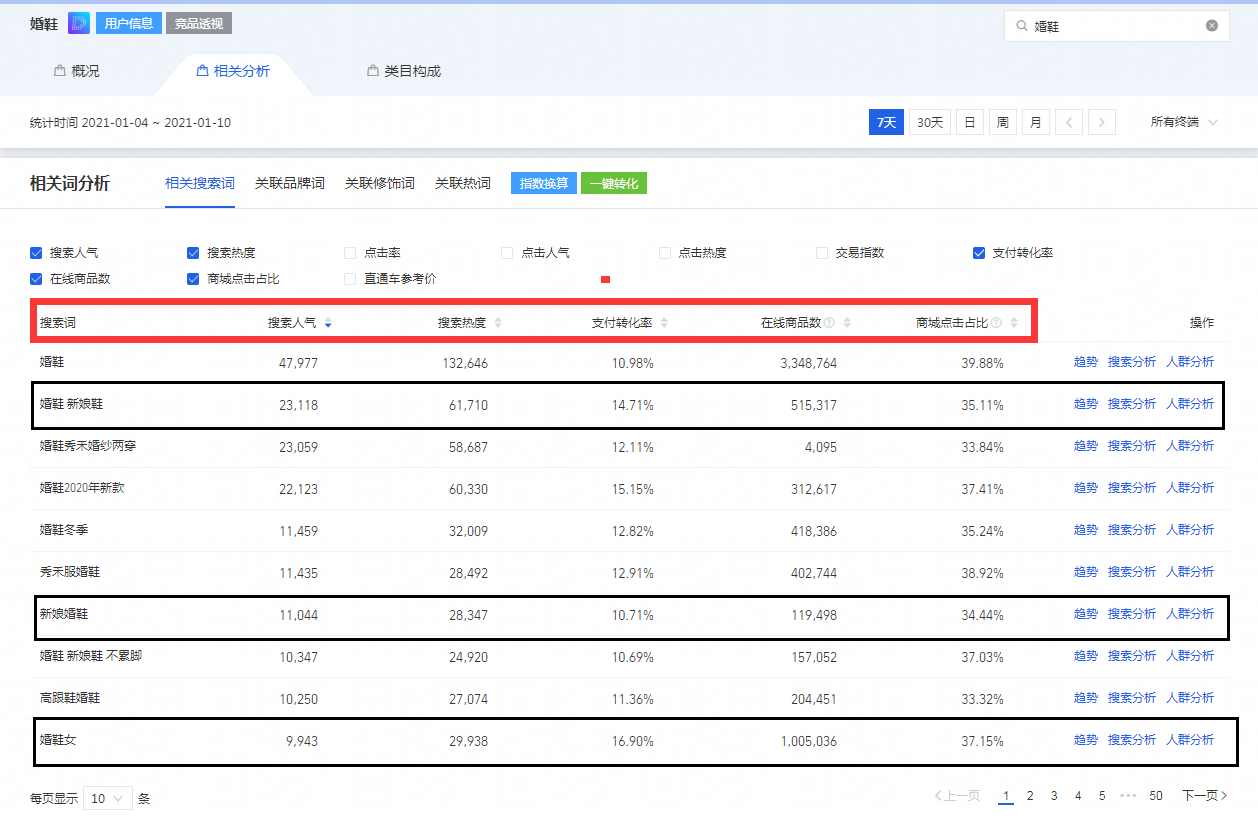Click the purple logo icon beside 婚鞋
This screenshot has height=818, width=1258.
coord(79,23)
